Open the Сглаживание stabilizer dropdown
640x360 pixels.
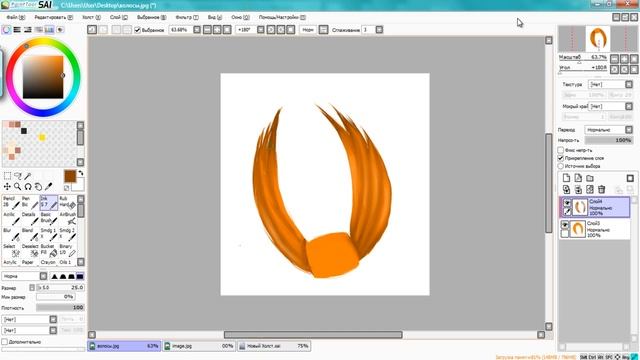pyautogui.click(x=379, y=30)
